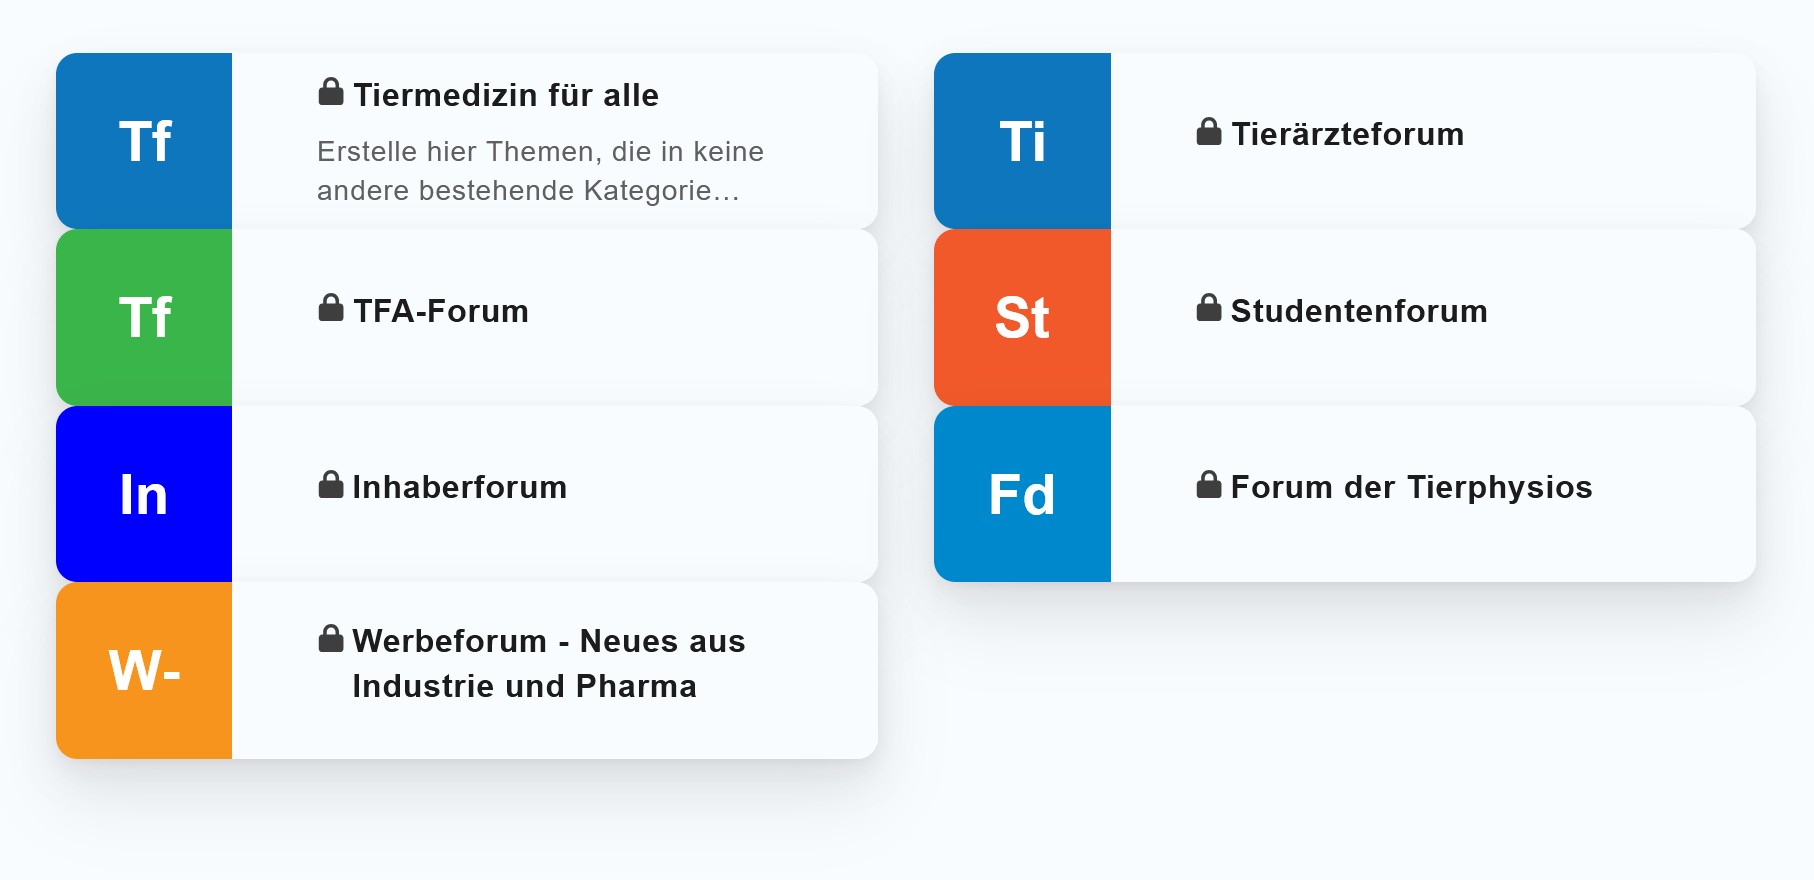Click the blue Tf badge for Tiermedizin für alle

coord(144,141)
